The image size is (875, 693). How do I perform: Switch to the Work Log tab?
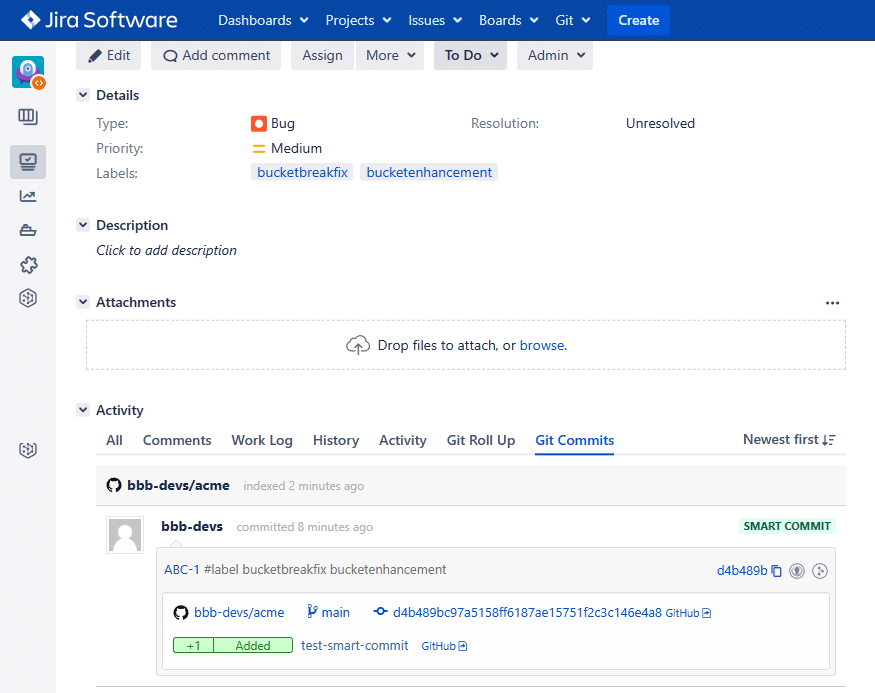click(262, 440)
